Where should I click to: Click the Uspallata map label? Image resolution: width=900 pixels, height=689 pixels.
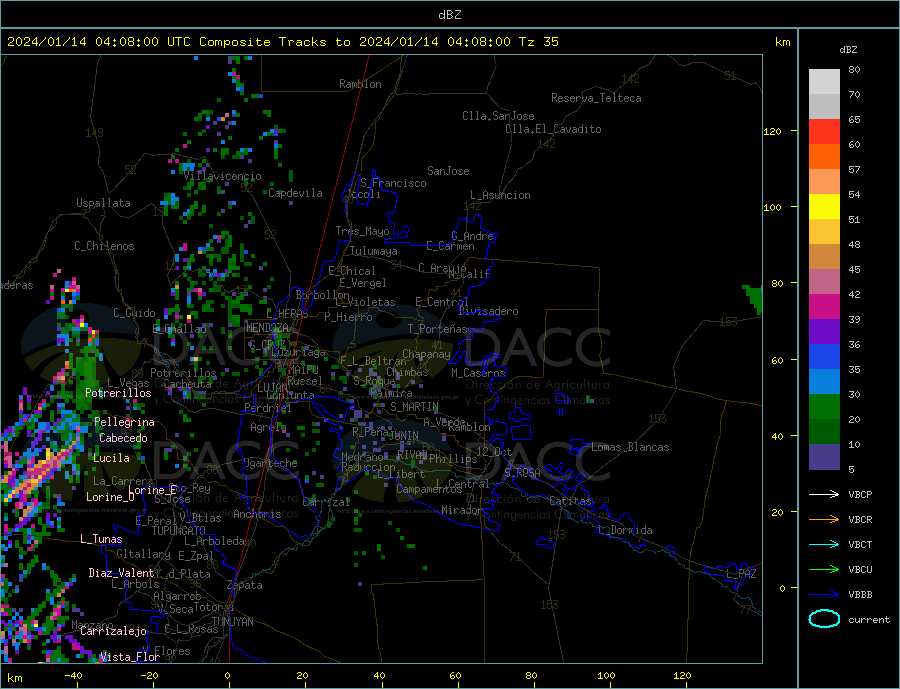pos(103,203)
